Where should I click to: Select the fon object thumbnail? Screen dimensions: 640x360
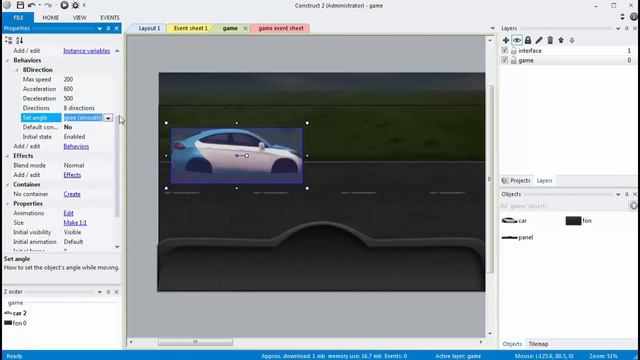click(x=573, y=221)
